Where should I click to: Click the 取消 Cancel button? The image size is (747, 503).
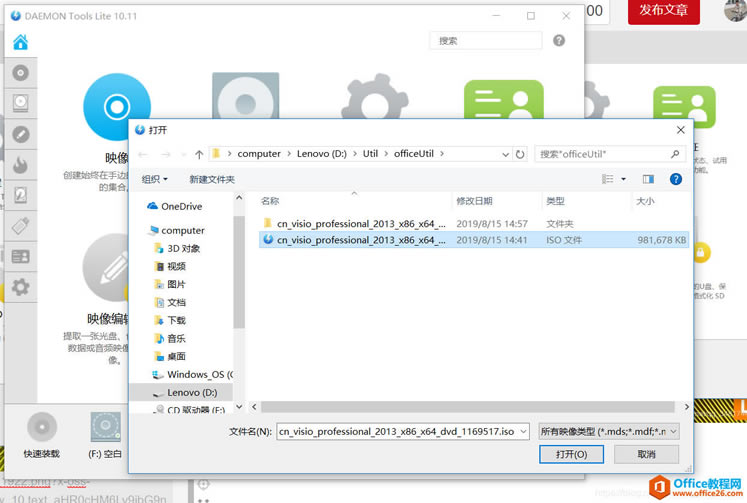point(646,454)
